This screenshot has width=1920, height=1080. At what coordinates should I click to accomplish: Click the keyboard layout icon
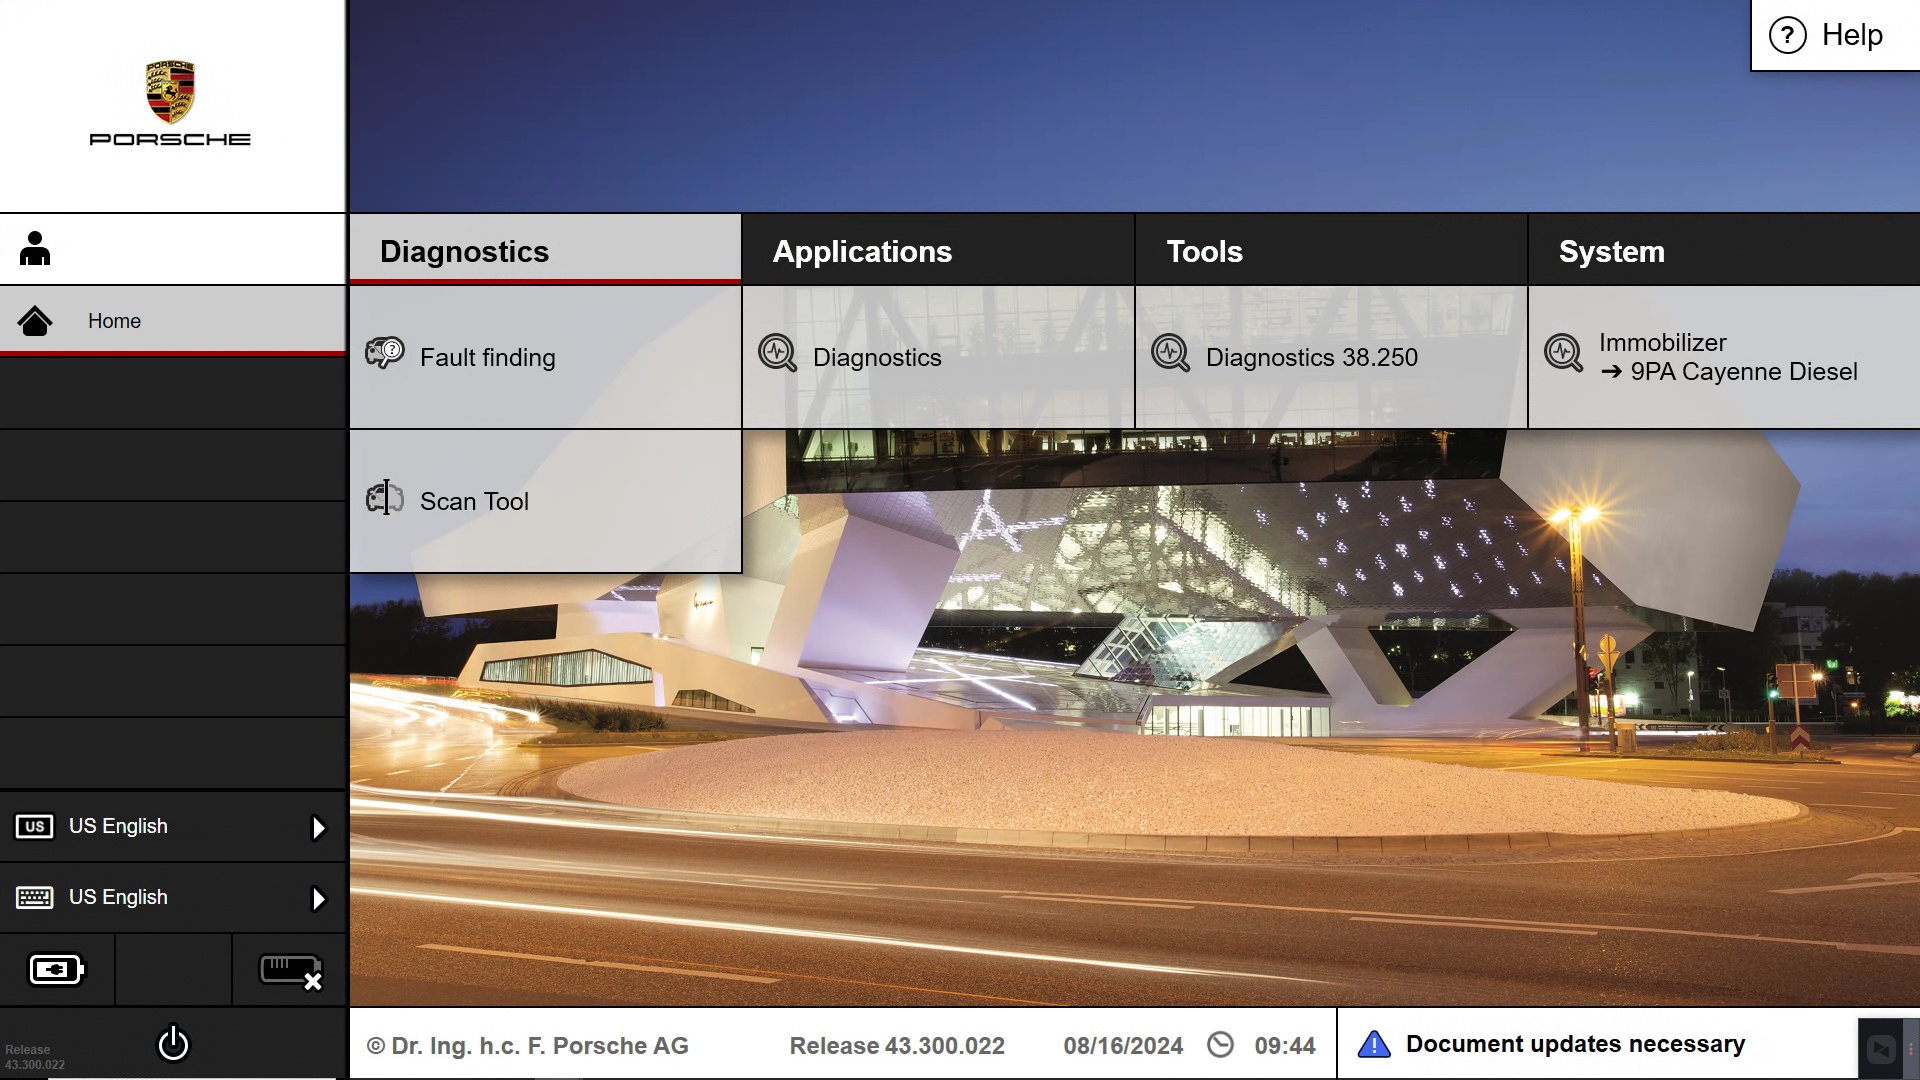click(35, 897)
